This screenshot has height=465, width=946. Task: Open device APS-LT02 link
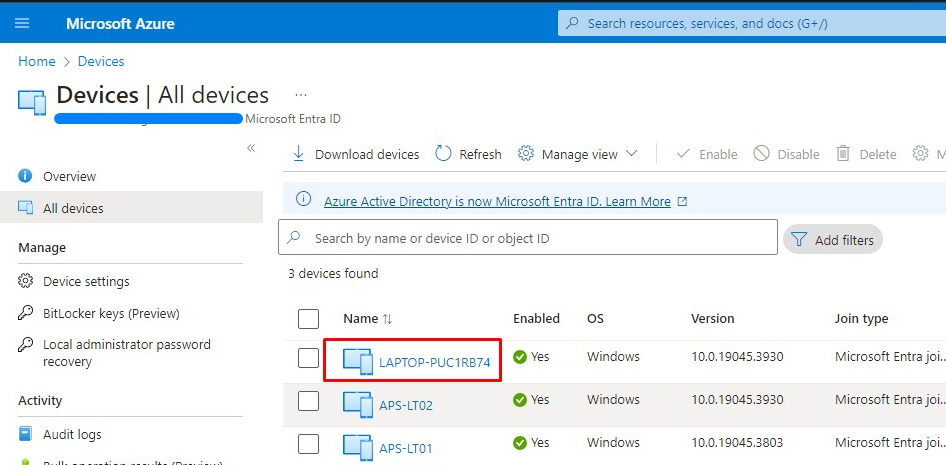pyautogui.click(x=406, y=405)
